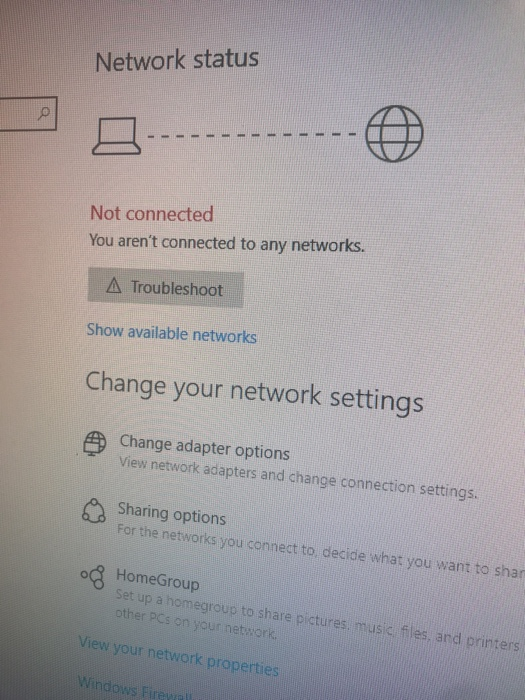
Task: Click the Change adapter options globe icon
Action: 95,443
